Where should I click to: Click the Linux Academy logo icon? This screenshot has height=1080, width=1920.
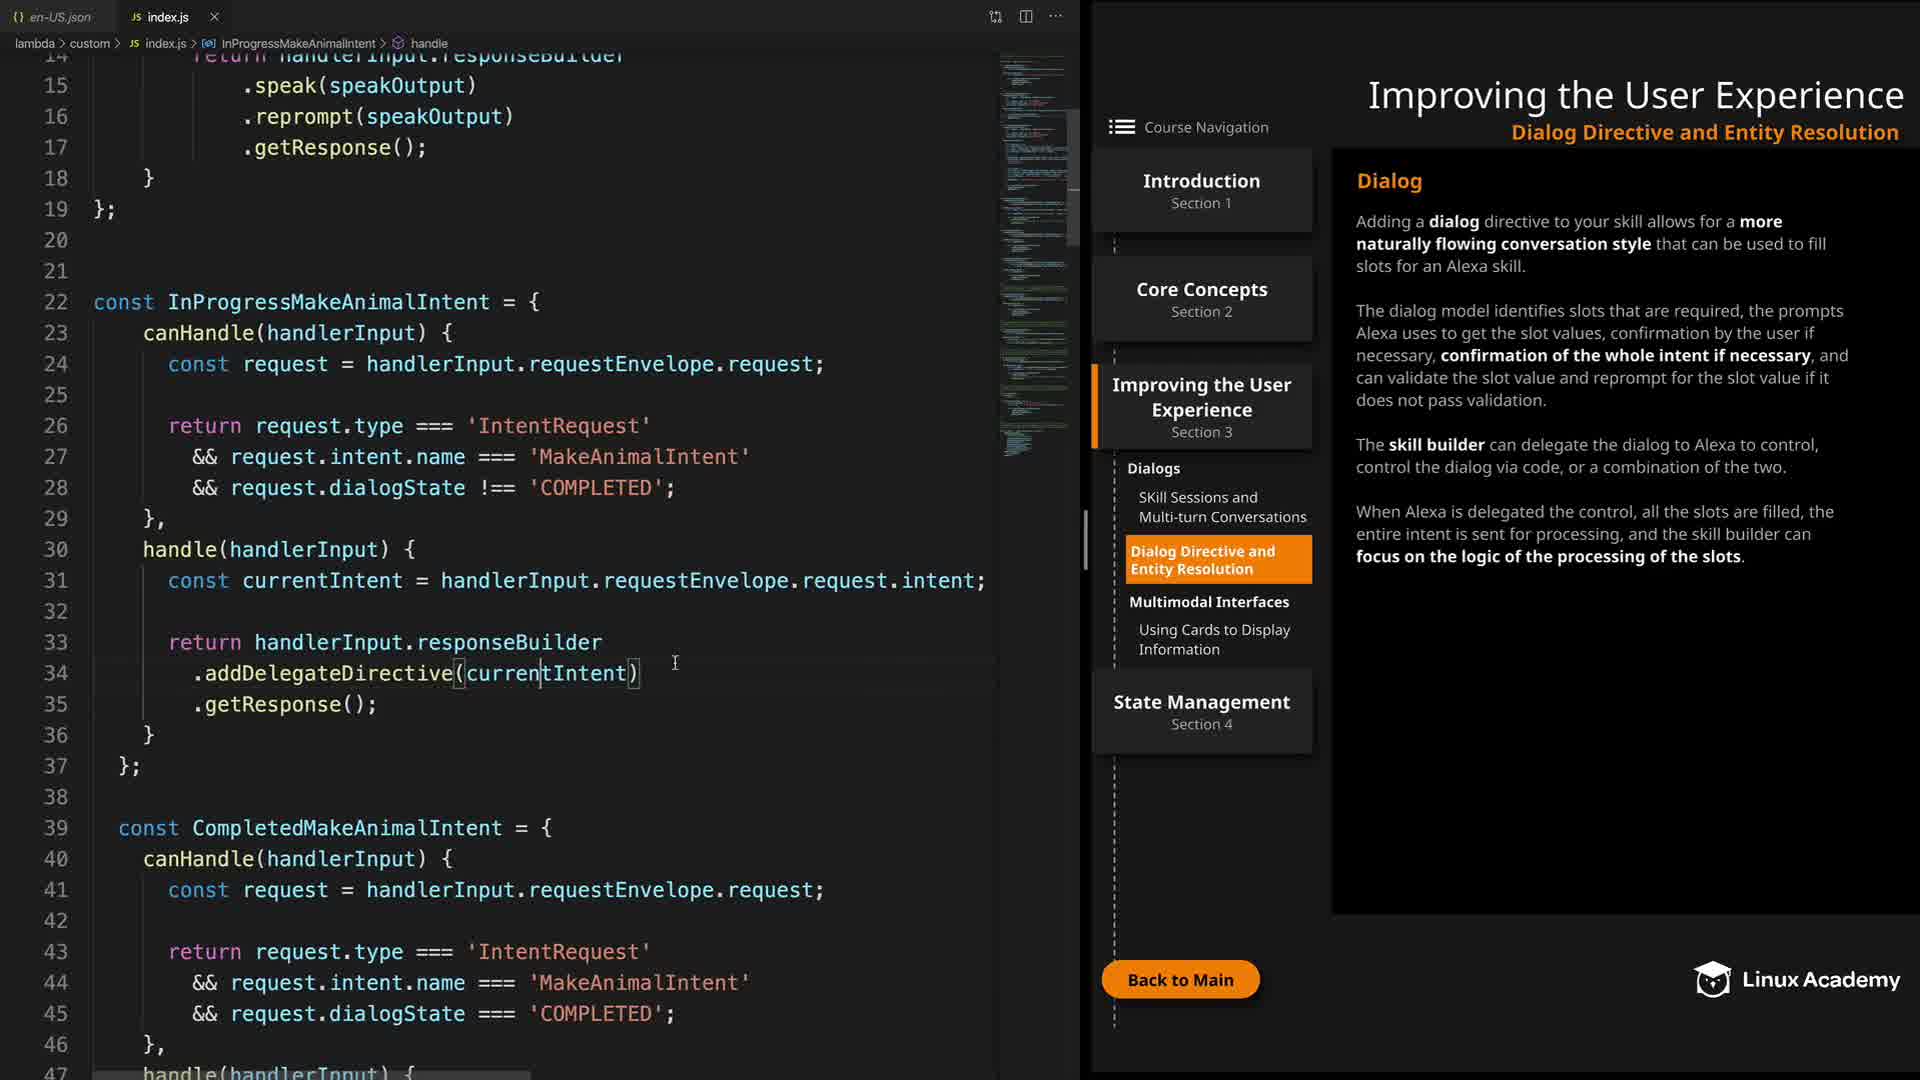1712,980
